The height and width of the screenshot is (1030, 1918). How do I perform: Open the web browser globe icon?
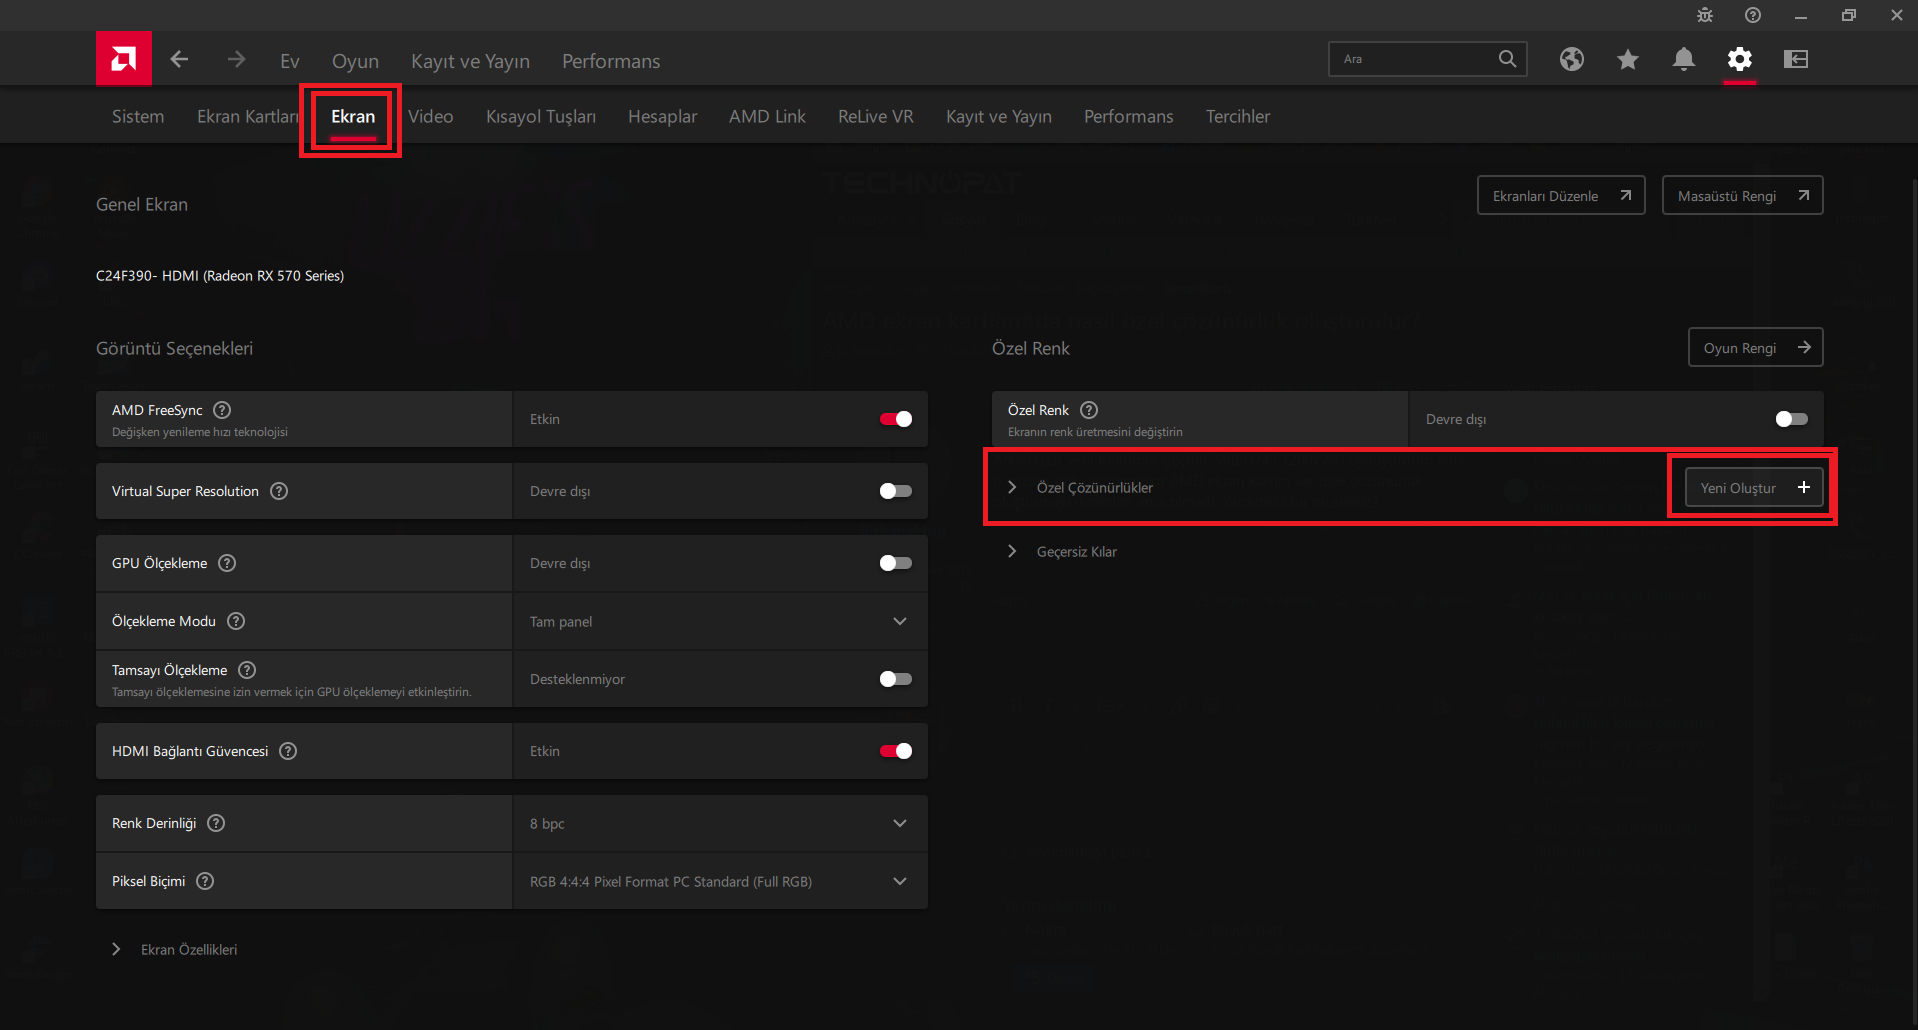[x=1572, y=59]
